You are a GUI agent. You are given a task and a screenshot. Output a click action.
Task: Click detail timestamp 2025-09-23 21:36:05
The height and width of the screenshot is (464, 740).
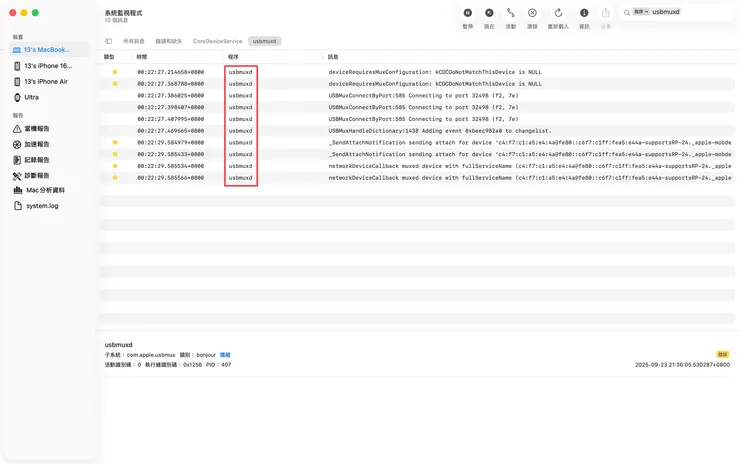682,365
